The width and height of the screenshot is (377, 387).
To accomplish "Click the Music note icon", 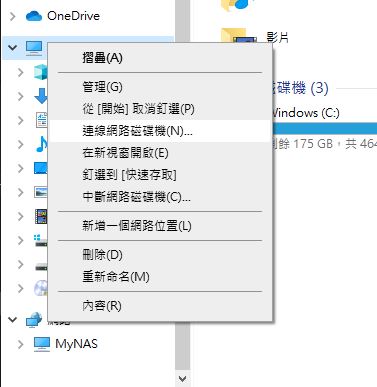I will [41, 144].
